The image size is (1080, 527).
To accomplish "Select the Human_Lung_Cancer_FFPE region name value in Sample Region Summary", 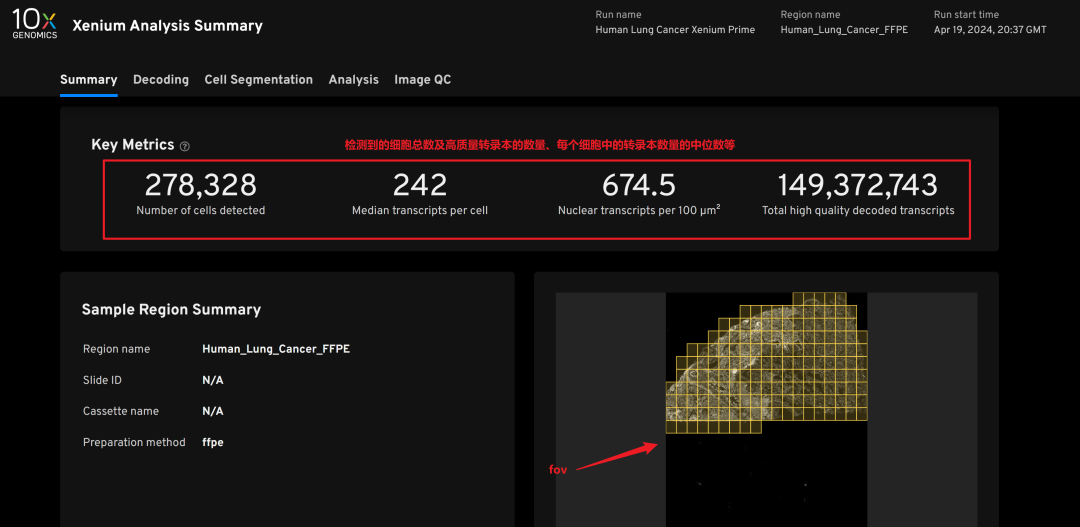I will (276, 349).
